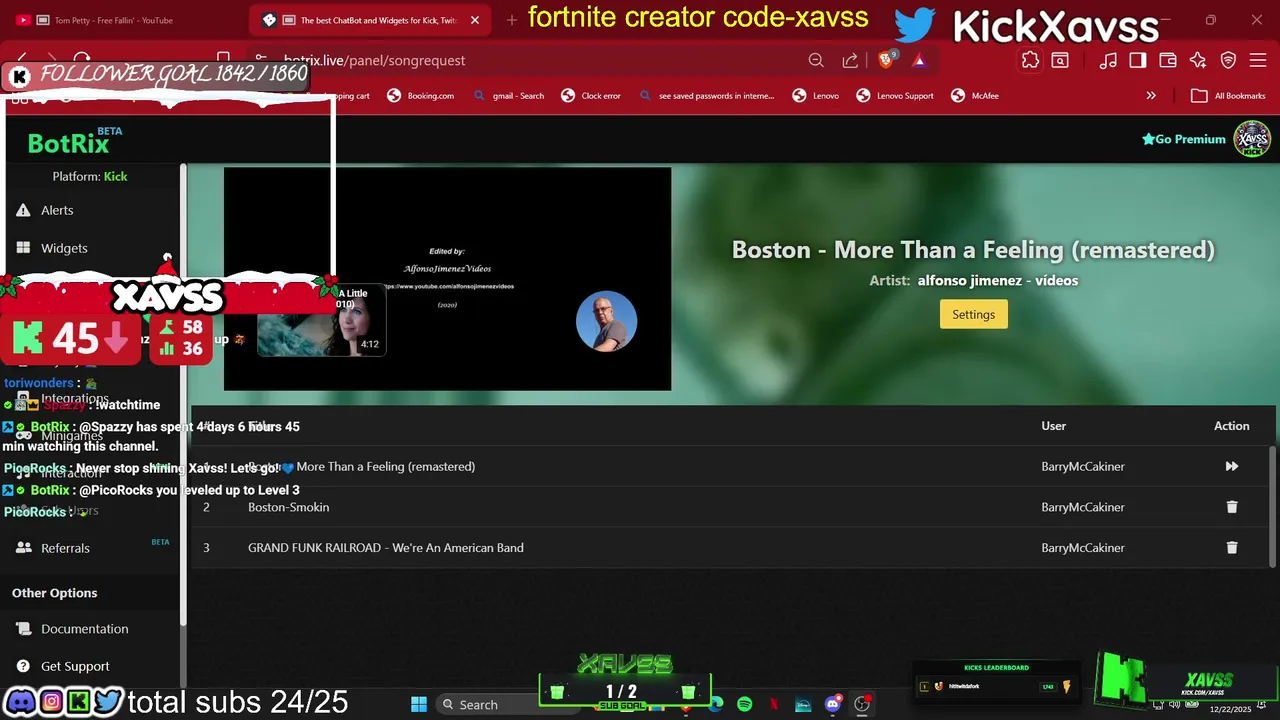This screenshot has width=1280, height=720.
Task: Delete Boston-Smokin from the song queue
Action: 1231,507
